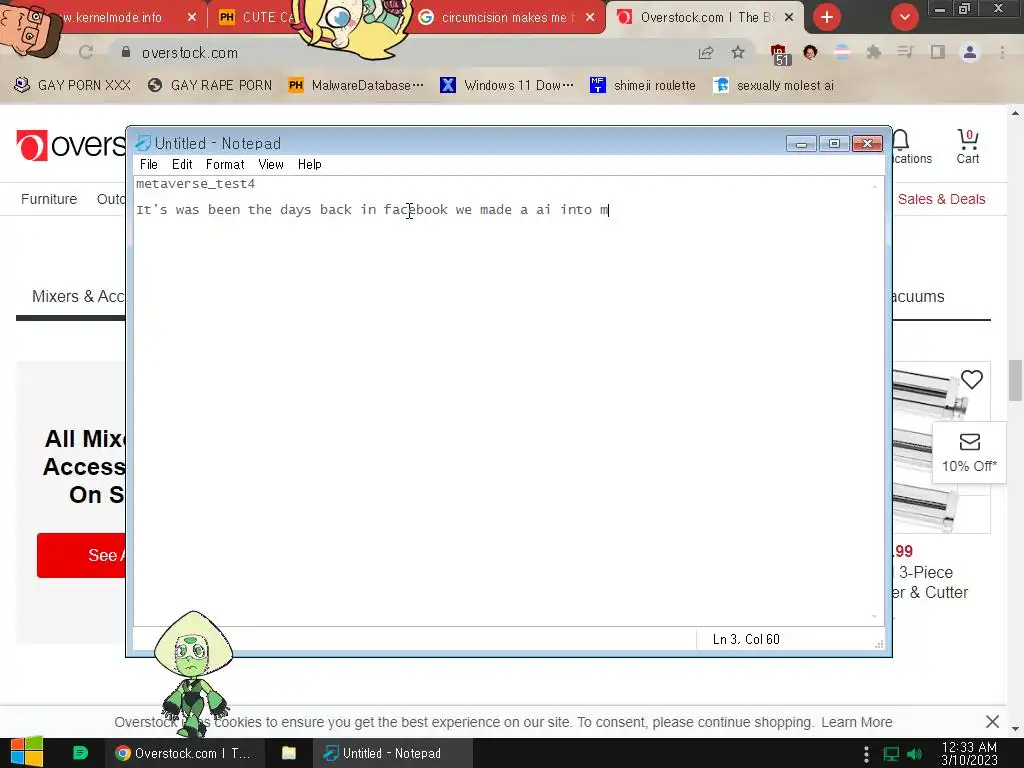Dismiss the cookie notice with the X
The image size is (1024, 768).
pyautogui.click(x=992, y=722)
